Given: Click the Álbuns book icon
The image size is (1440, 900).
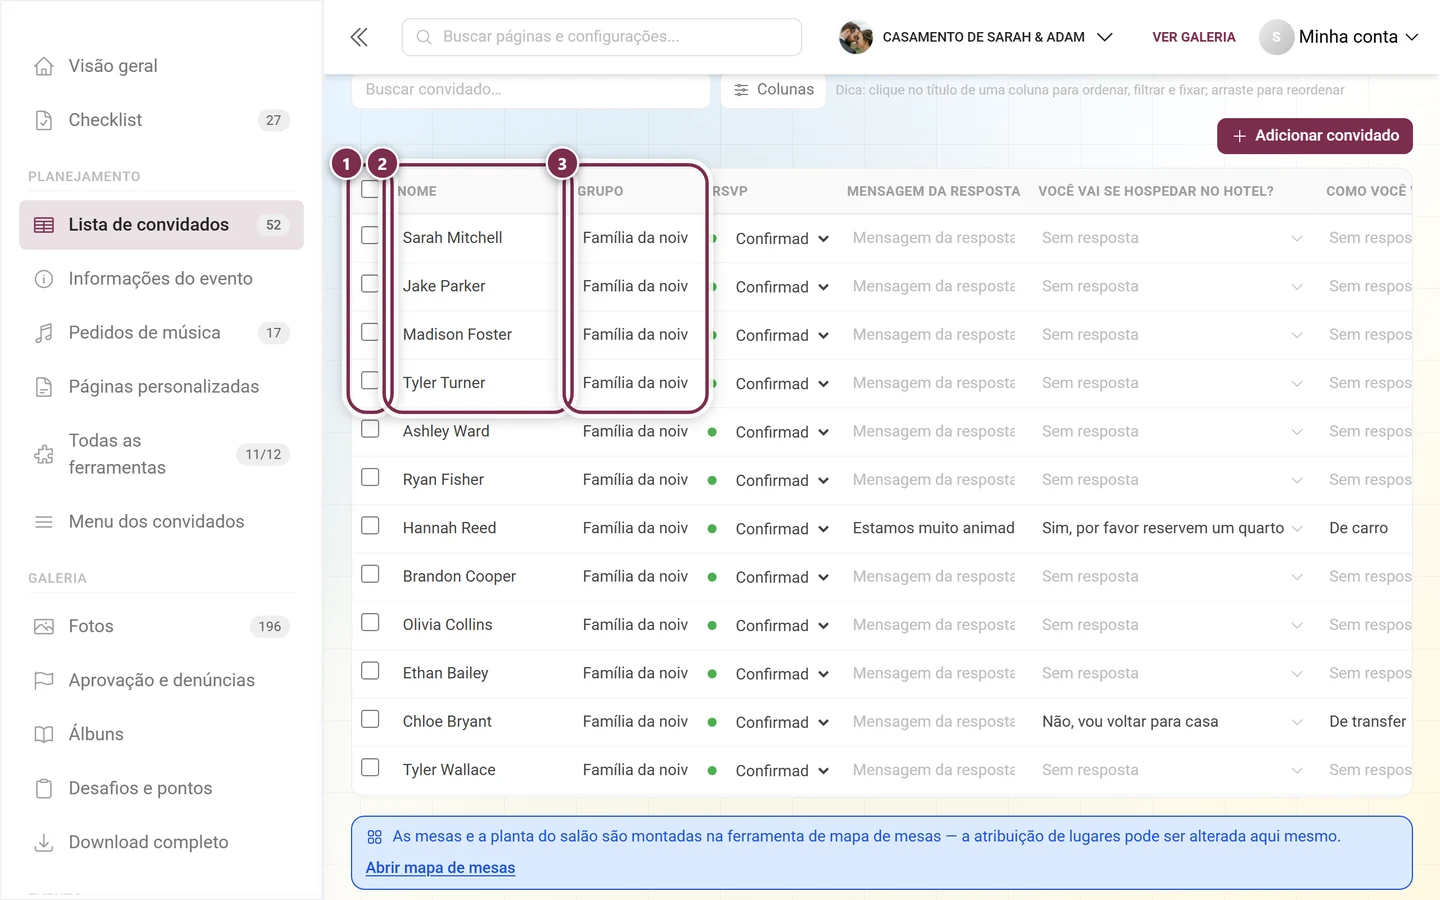Looking at the screenshot, I should (x=44, y=735).
